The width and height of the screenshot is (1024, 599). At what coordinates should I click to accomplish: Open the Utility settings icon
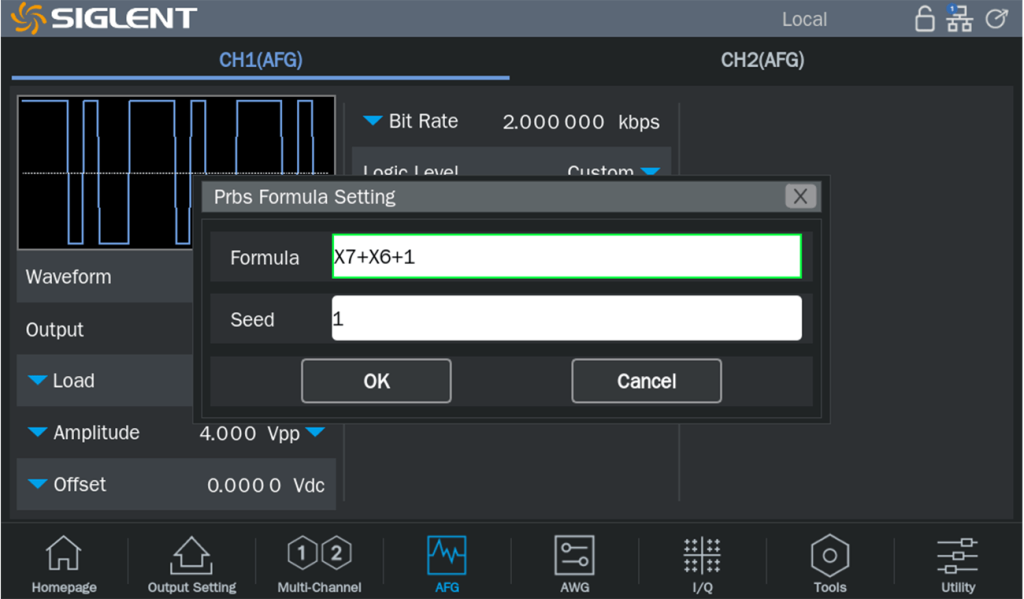click(x=957, y=564)
